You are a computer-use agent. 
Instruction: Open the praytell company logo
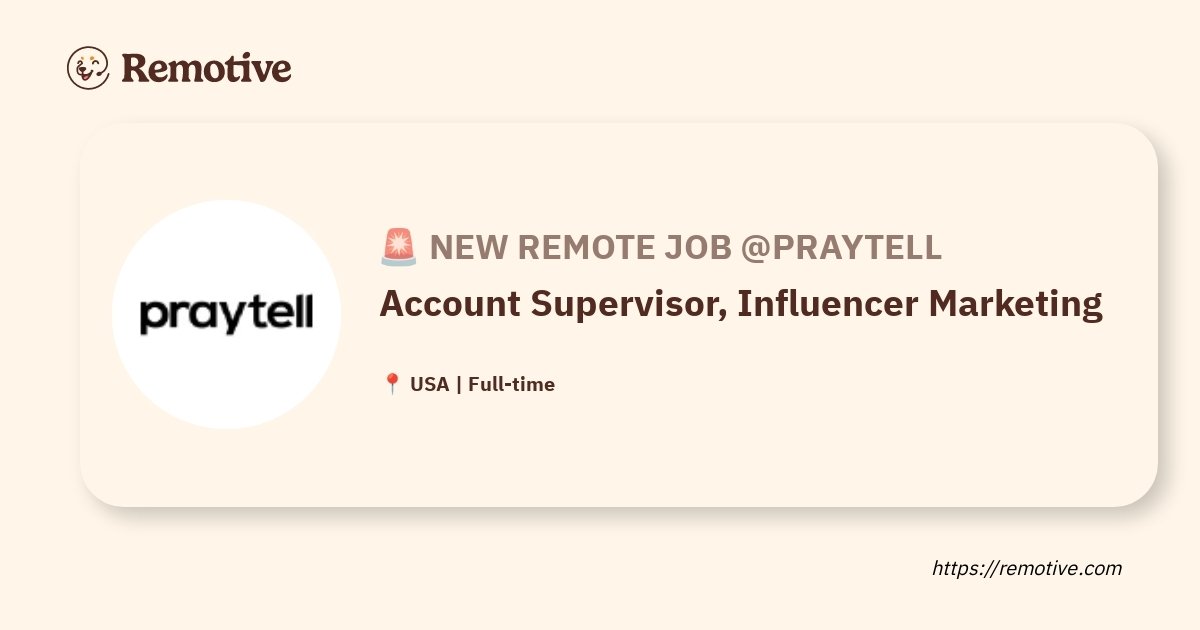(x=226, y=314)
